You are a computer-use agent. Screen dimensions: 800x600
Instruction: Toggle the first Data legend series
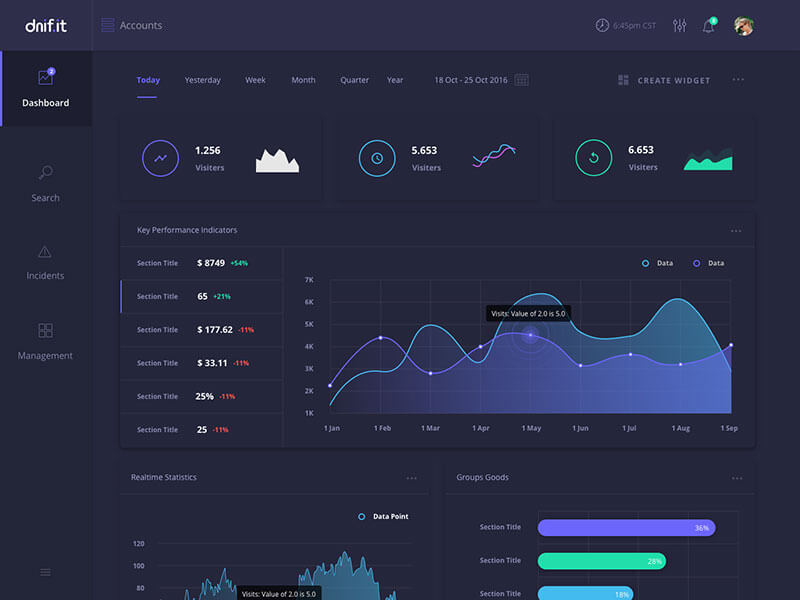(646, 263)
